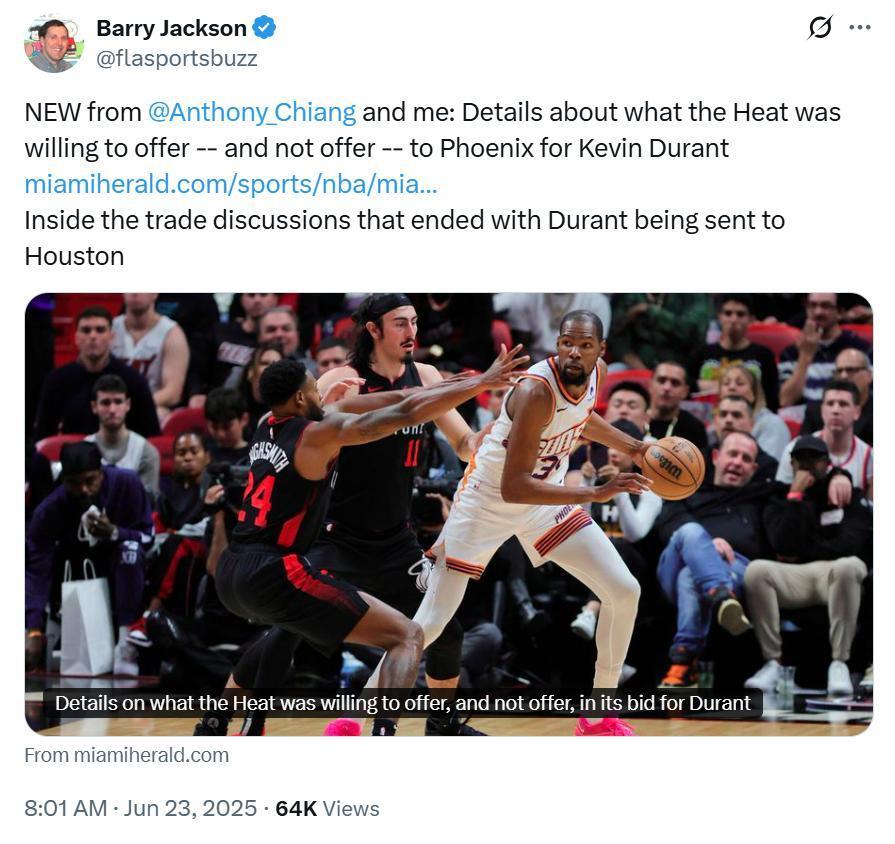Open the three-dot more options menu
Viewport: 895px width, 844px height.
click(860, 27)
